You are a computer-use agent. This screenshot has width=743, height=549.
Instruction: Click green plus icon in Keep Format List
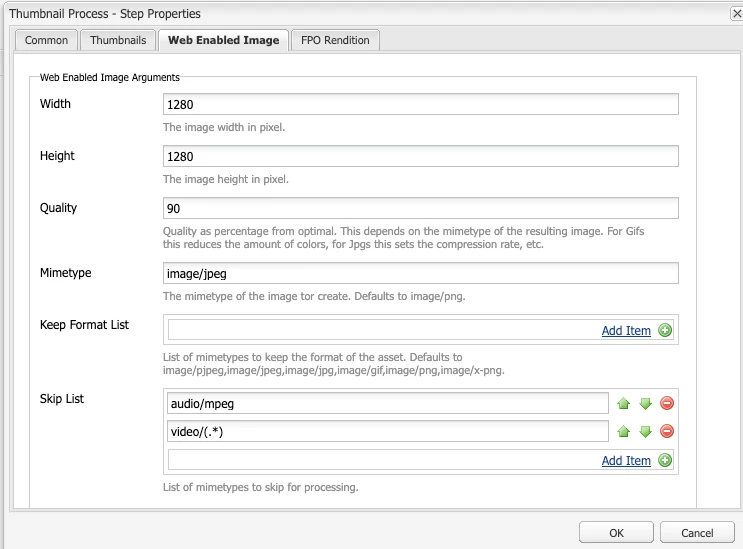coord(665,330)
